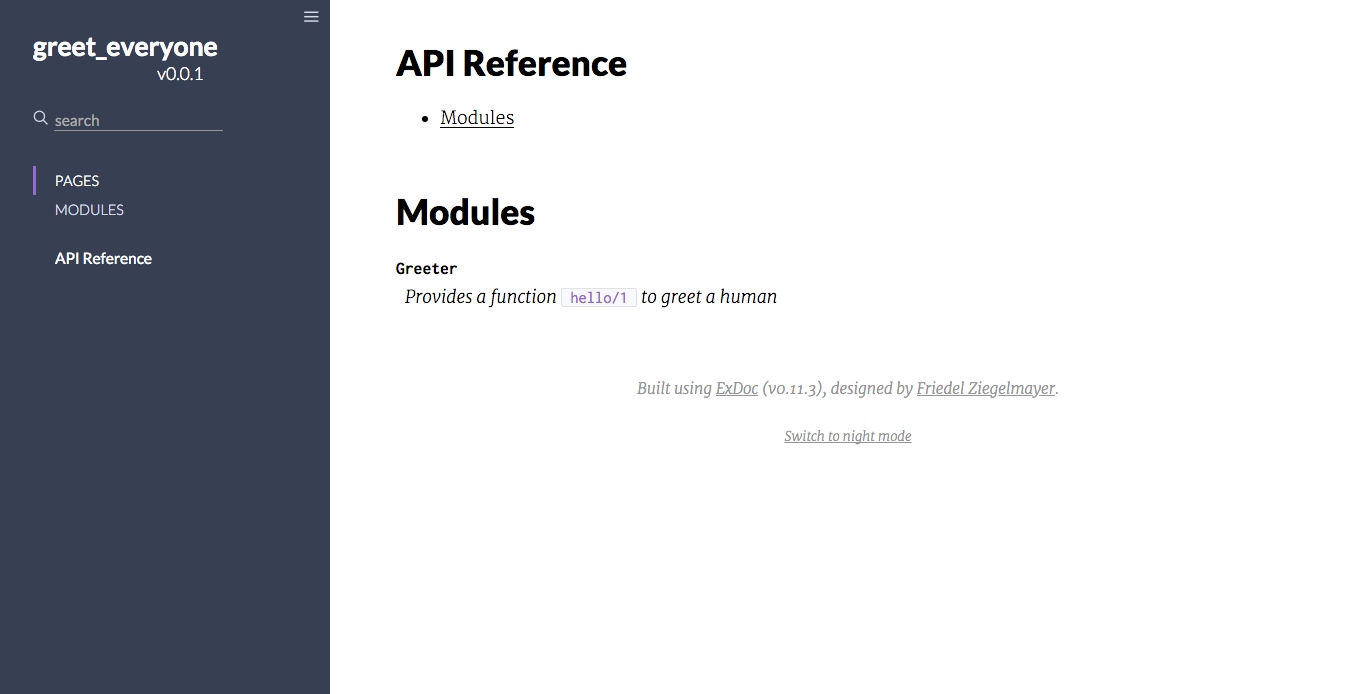This screenshot has width=1366, height=694.
Task: Follow the Modules link in bullet list
Action: click(477, 117)
